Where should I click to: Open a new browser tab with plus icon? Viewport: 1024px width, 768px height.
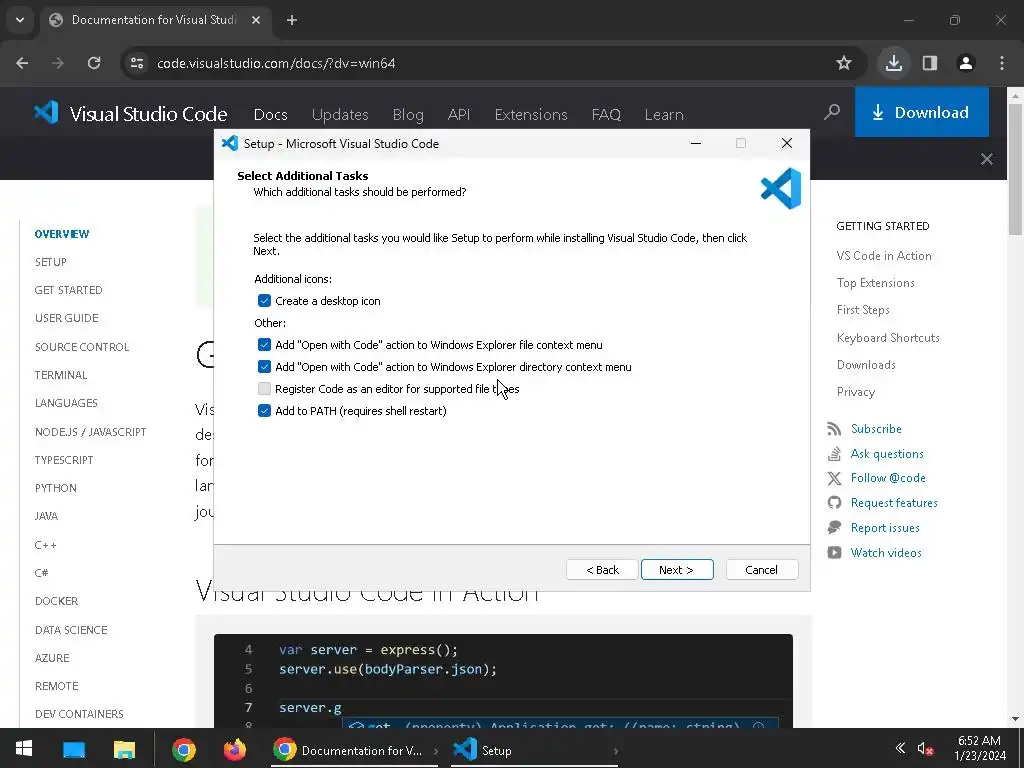tap(292, 20)
